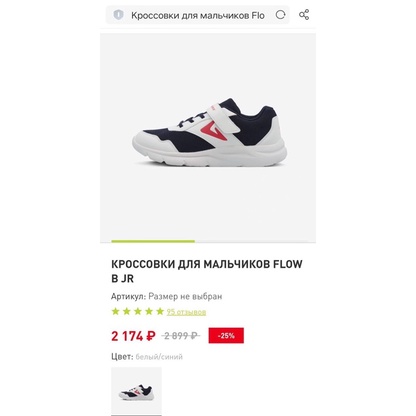416x416 pixels.
Task: Open the main sneaker product photo
Action: pyautogui.click(x=209, y=133)
